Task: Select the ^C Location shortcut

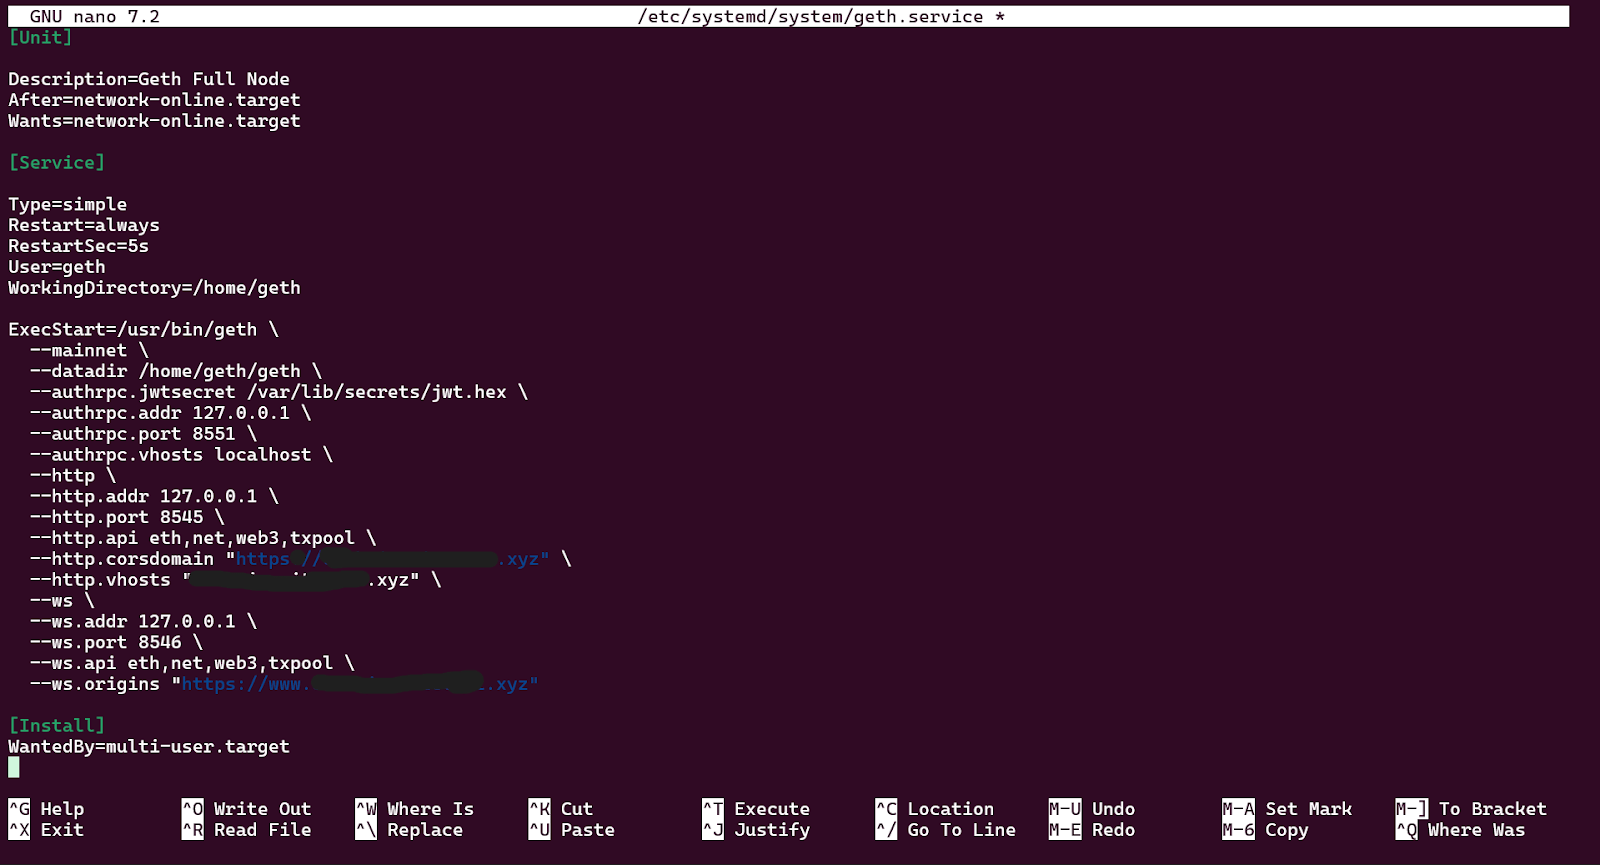Action: (x=935, y=809)
